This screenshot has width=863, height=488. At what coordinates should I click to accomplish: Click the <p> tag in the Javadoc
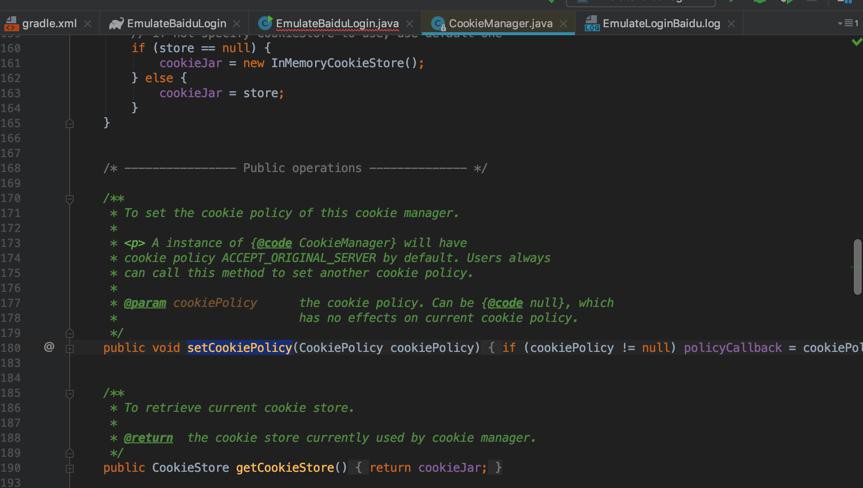(134, 243)
